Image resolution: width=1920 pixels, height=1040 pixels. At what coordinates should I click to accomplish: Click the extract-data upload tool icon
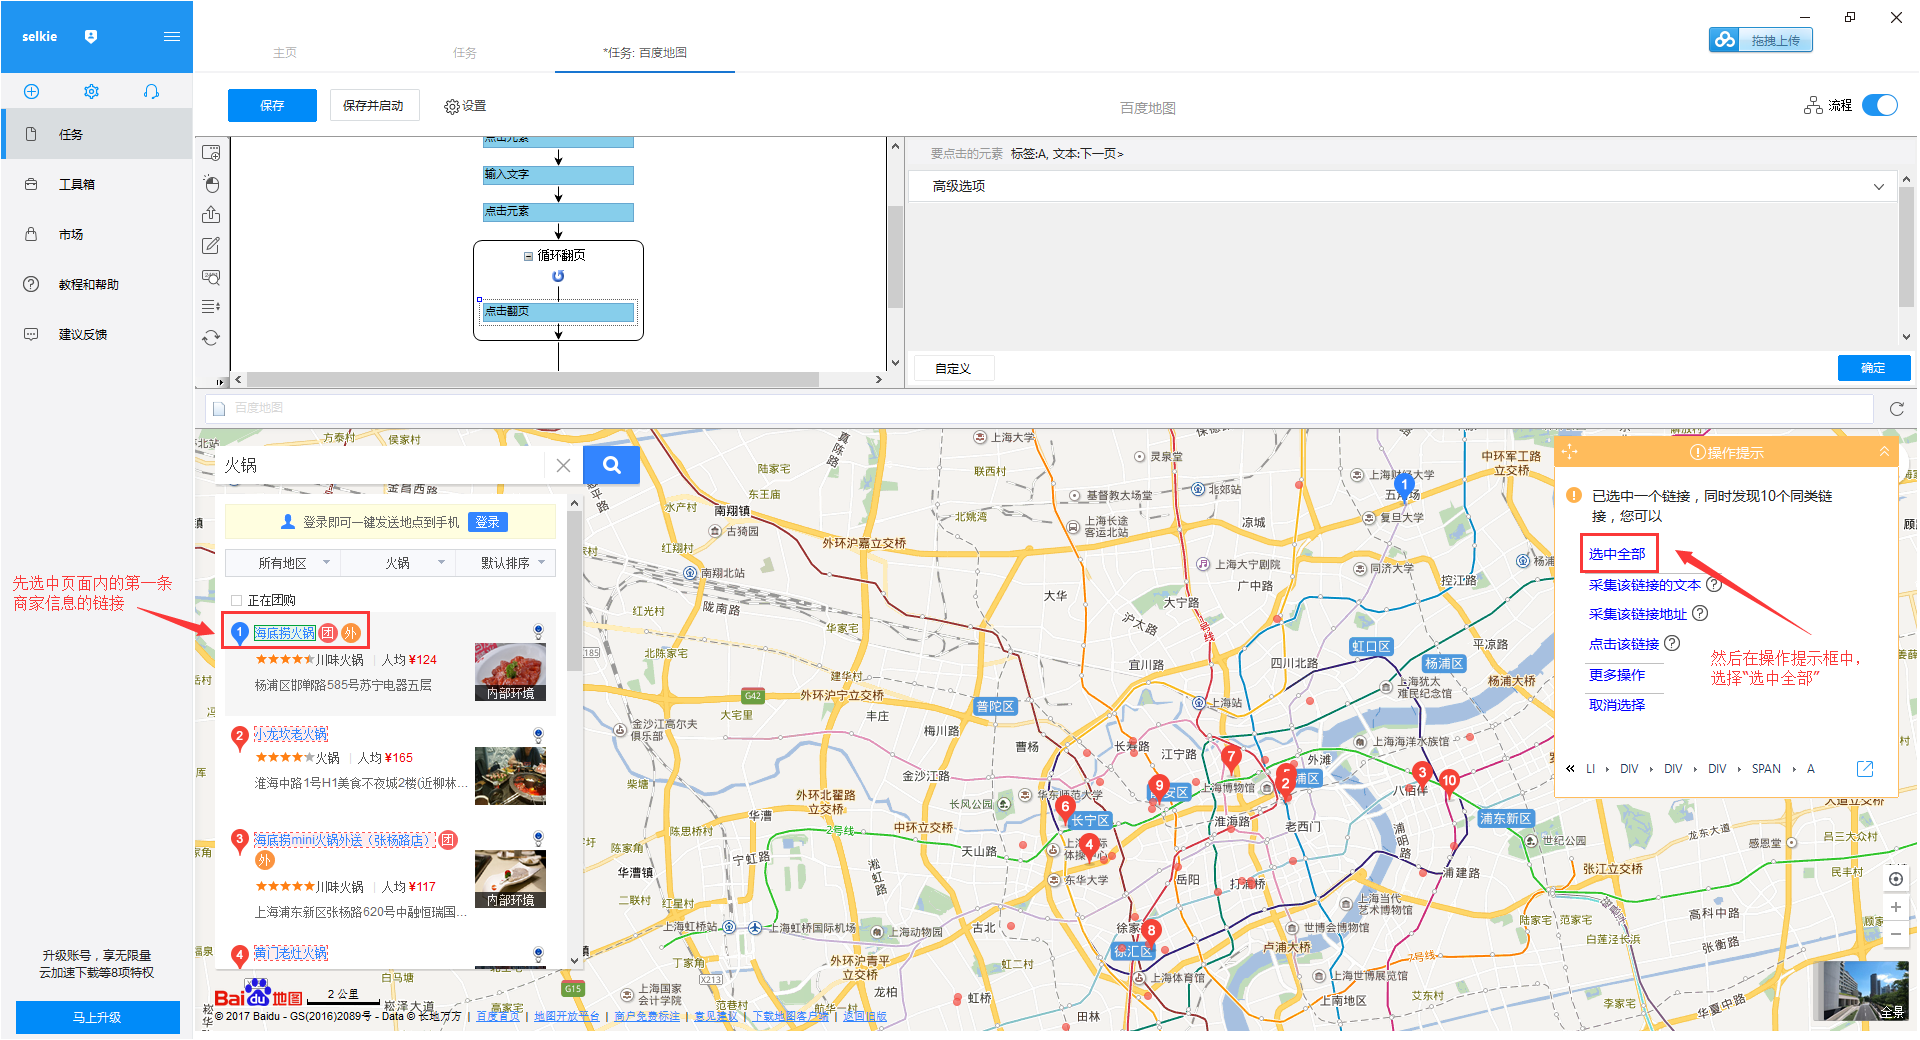[x=211, y=215]
